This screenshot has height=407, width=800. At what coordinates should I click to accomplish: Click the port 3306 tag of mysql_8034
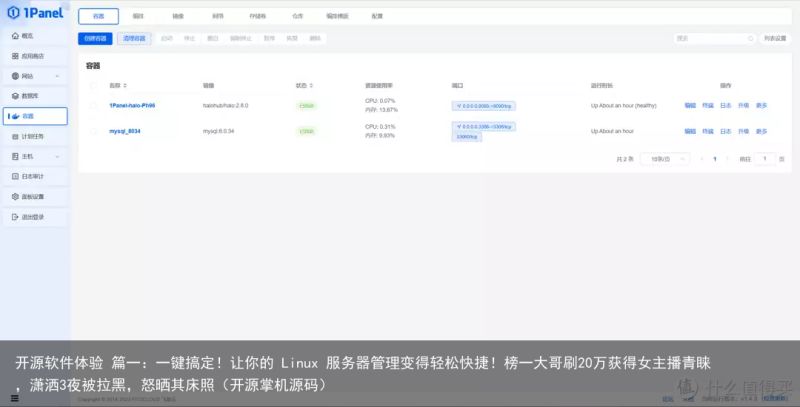[x=484, y=126]
